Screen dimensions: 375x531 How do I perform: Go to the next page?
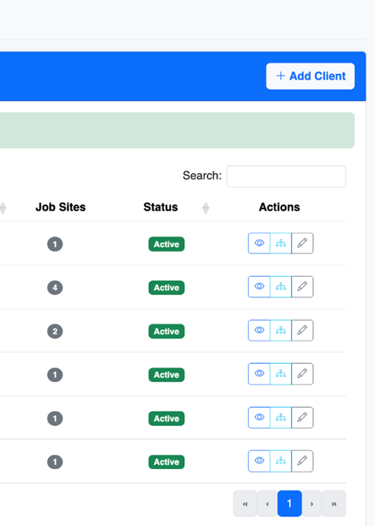pyautogui.click(x=312, y=504)
